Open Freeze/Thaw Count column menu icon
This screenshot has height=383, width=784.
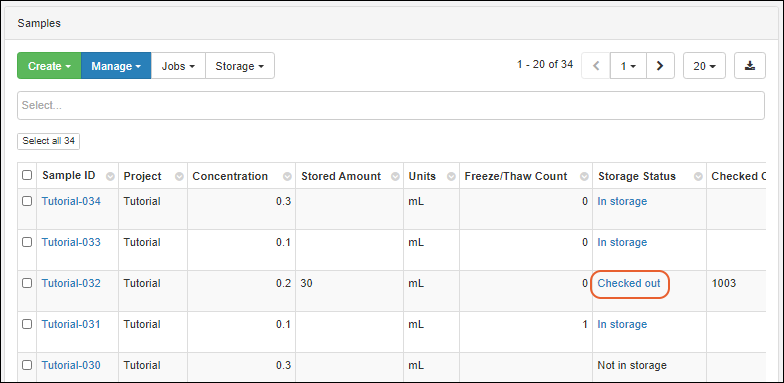click(x=584, y=176)
